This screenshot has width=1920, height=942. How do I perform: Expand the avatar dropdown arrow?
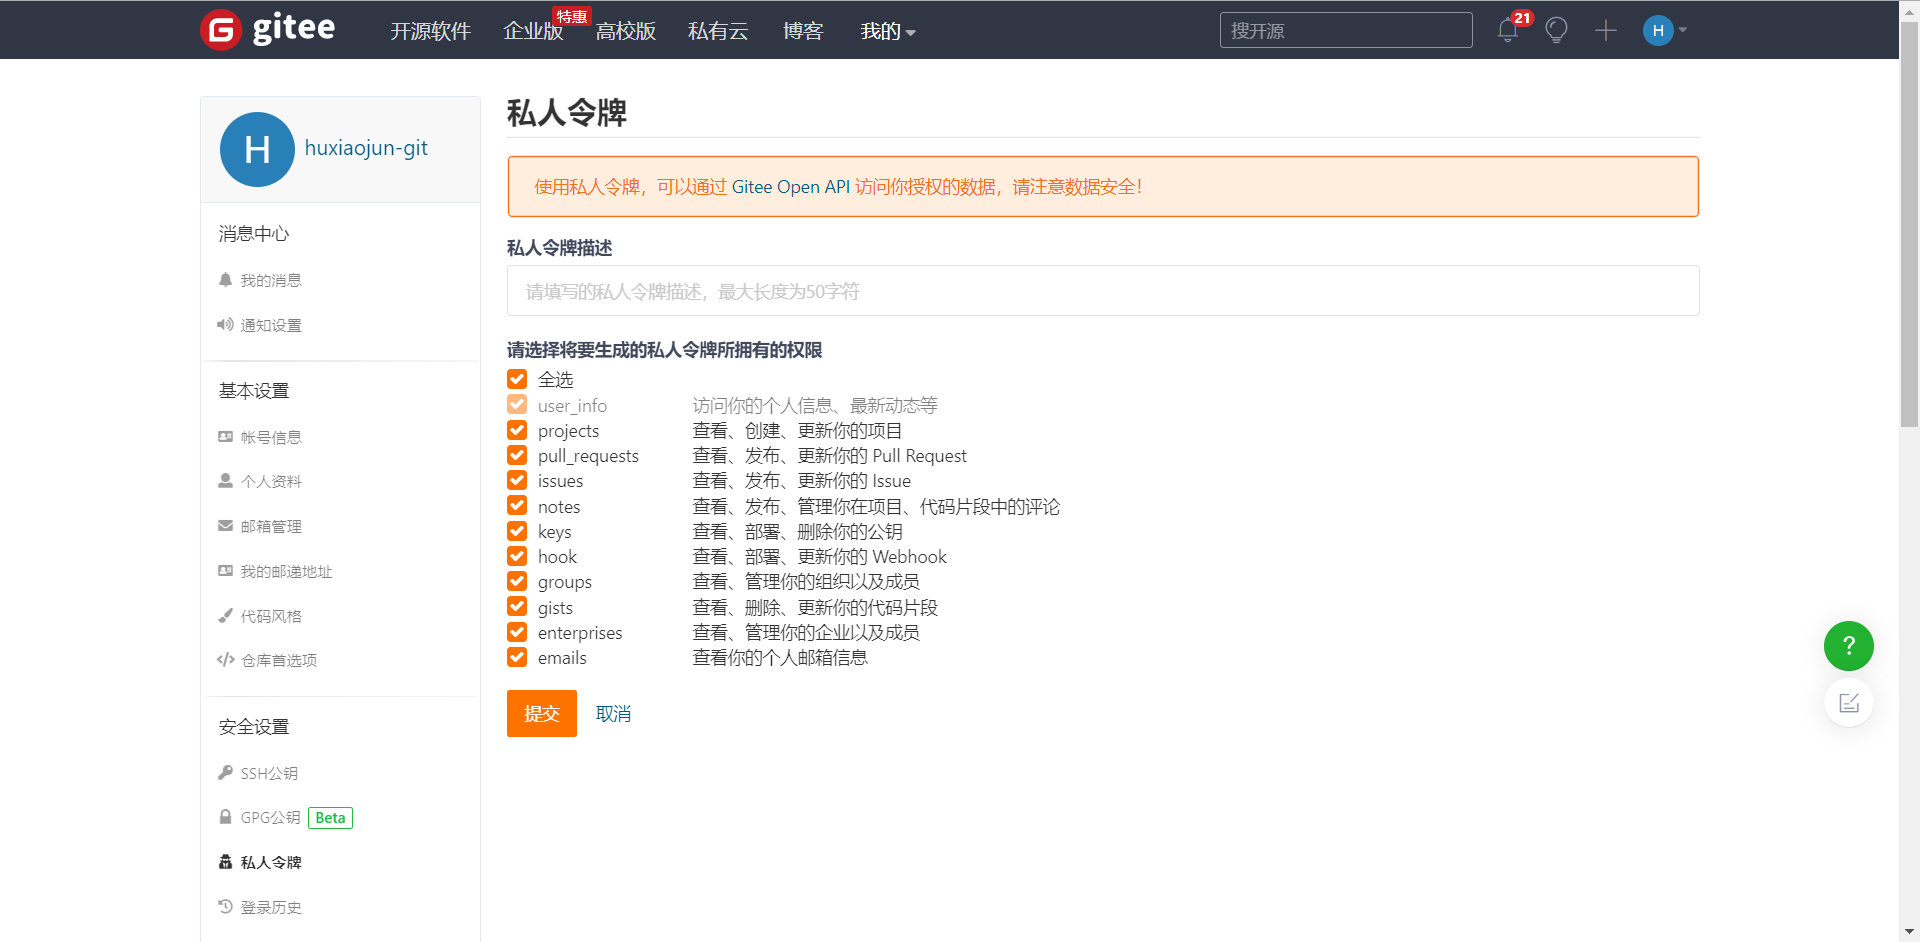coord(1683,30)
